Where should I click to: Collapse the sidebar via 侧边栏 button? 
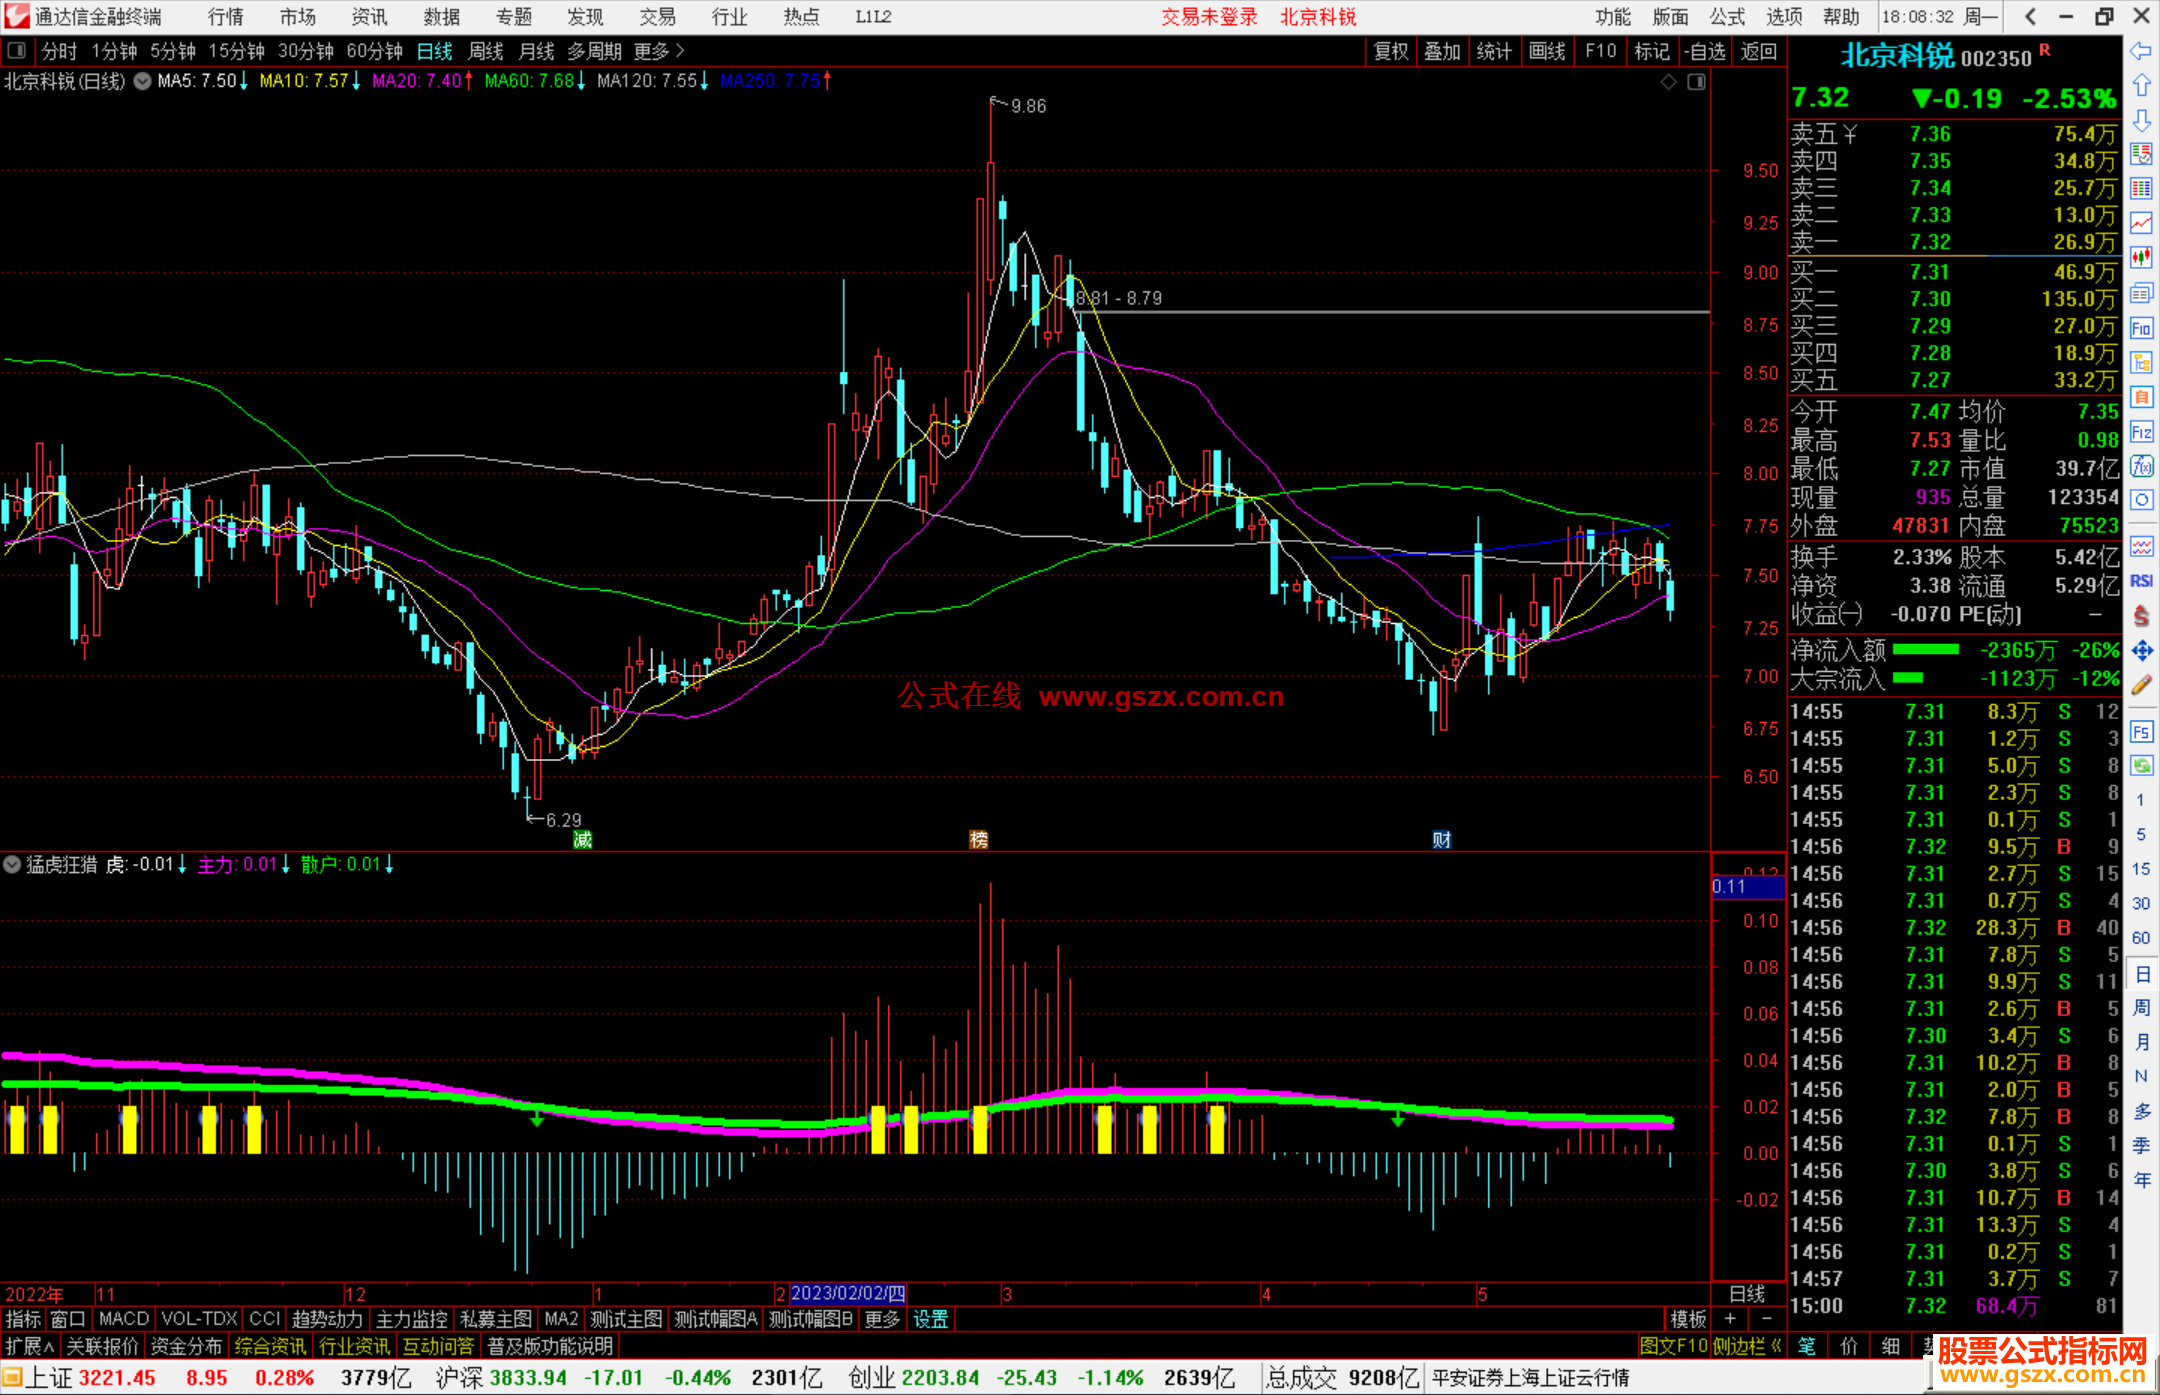(x=1746, y=1347)
